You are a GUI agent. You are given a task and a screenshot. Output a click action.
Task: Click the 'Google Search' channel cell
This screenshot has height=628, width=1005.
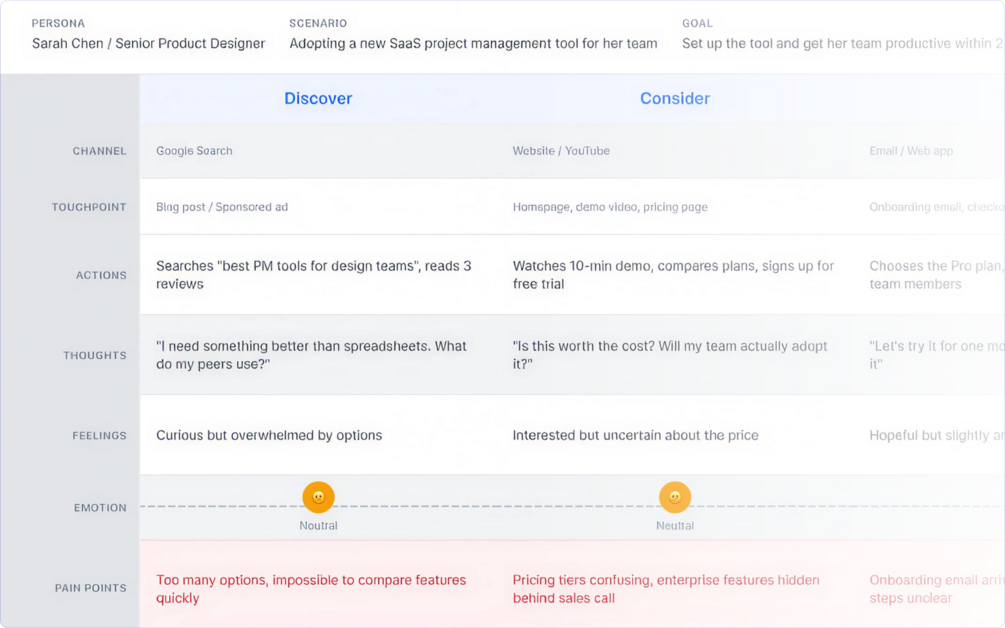coord(194,151)
